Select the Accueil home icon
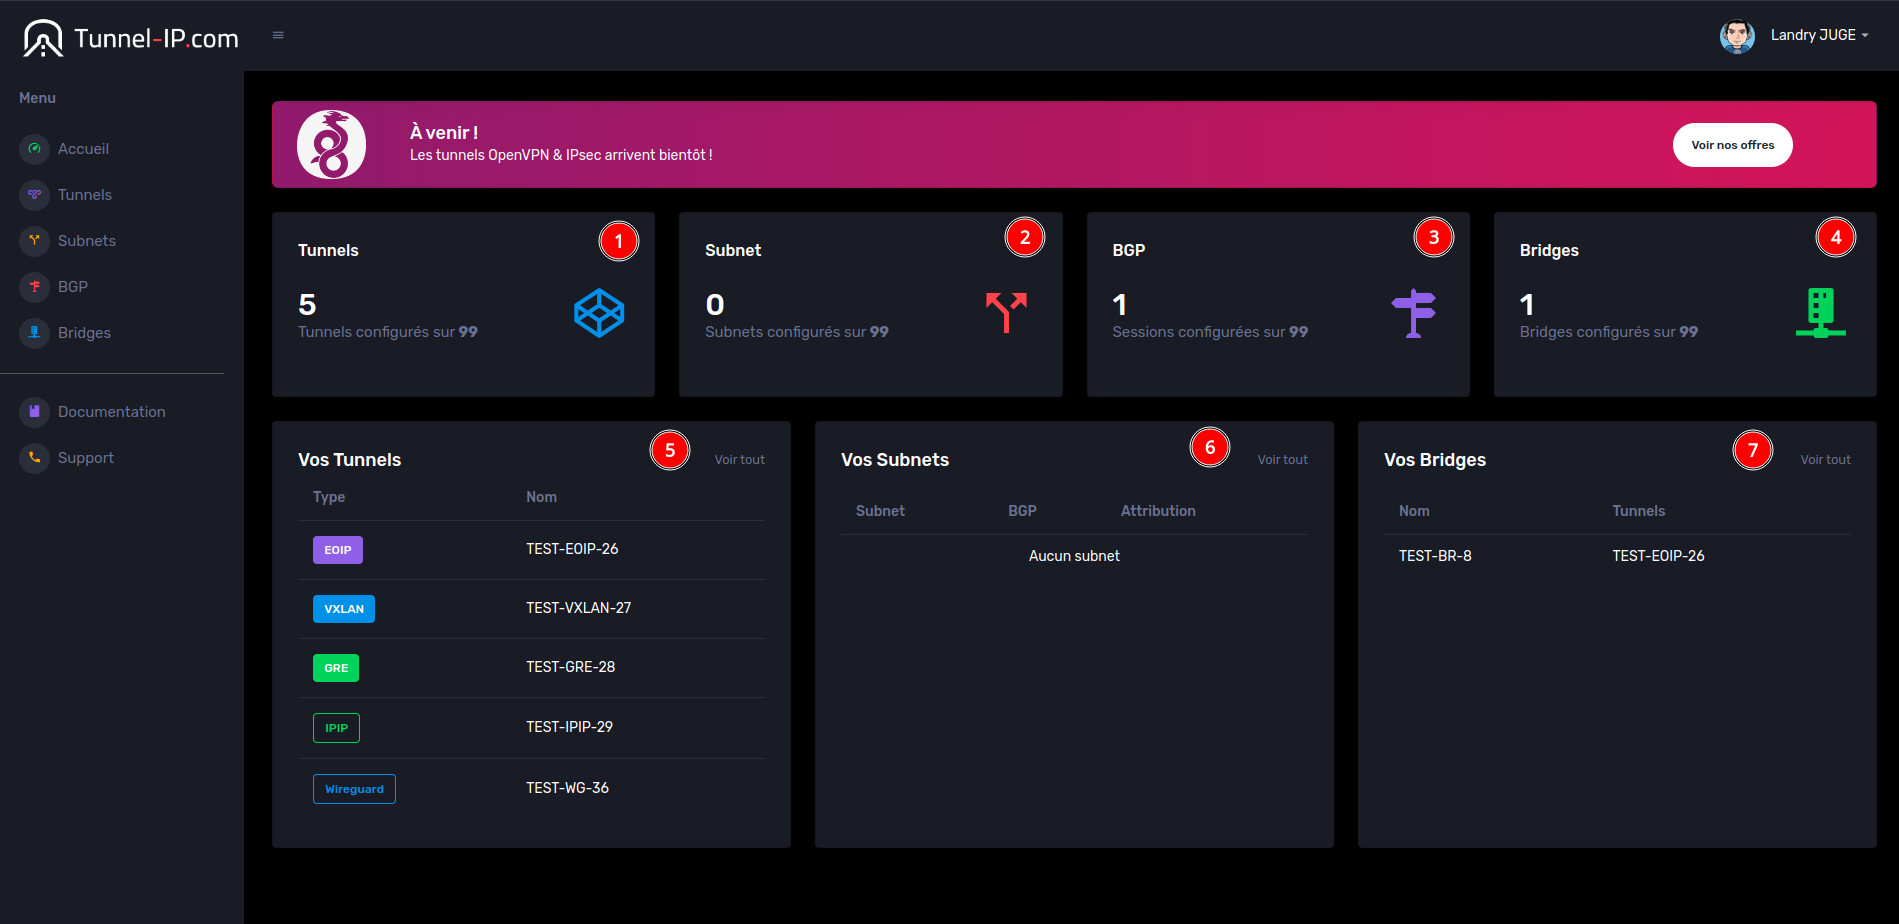The image size is (1899, 924). 34,149
